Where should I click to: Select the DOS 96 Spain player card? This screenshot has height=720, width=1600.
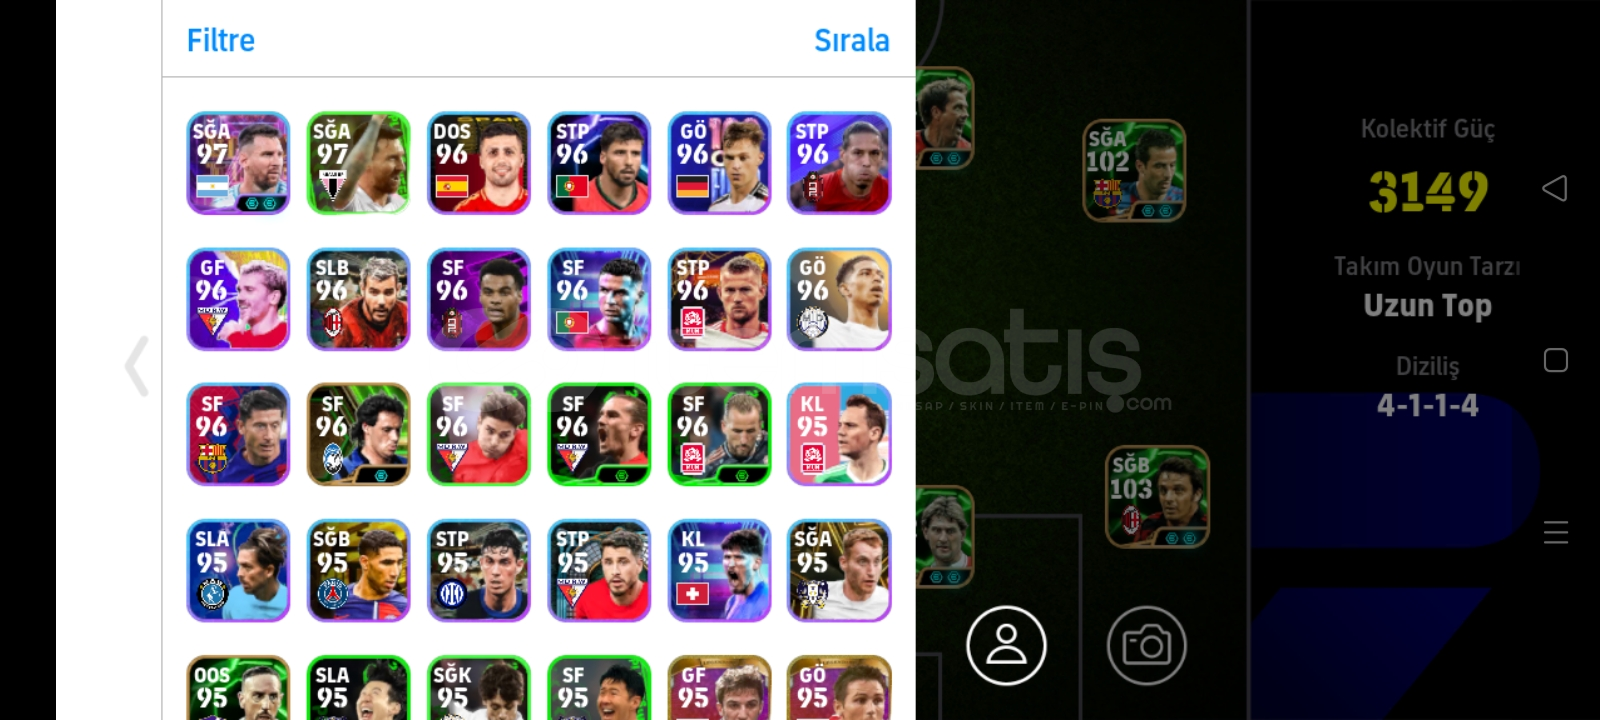(x=479, y=162)
